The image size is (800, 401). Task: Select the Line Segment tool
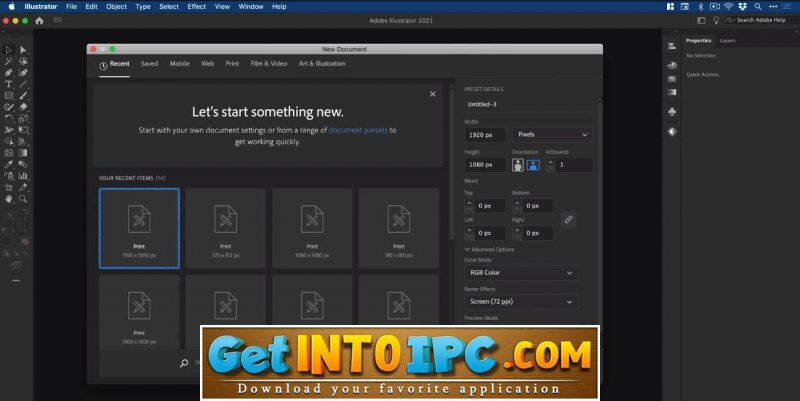(x=23, y=84)
